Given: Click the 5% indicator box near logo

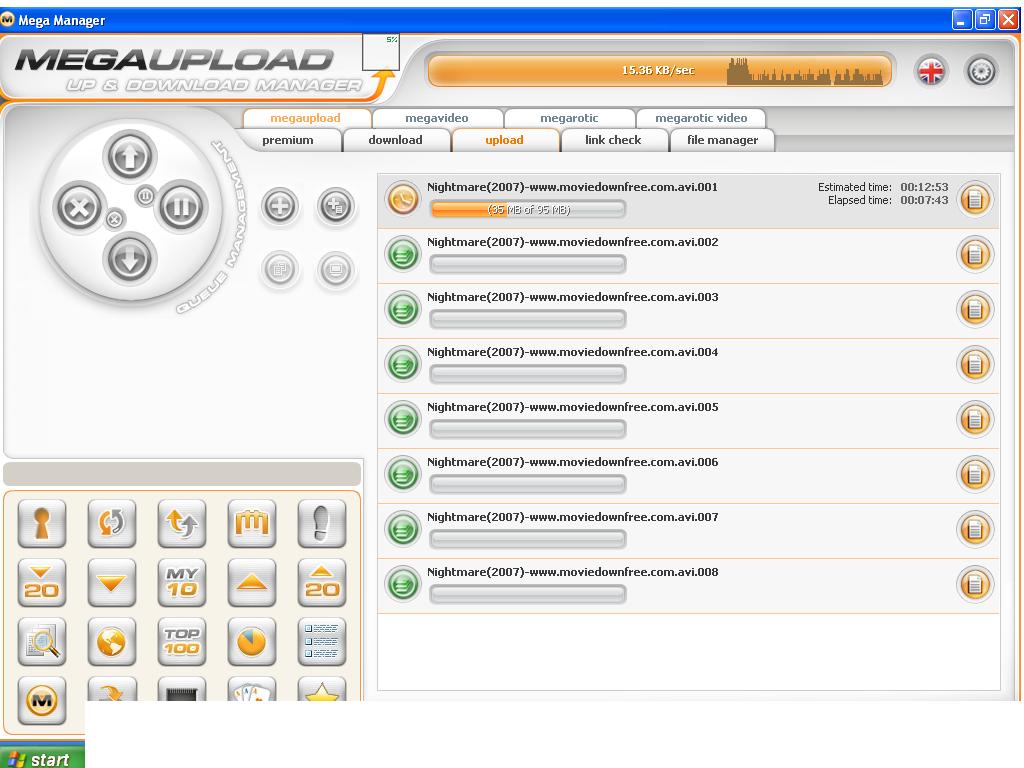Looking at the screenshot, I should pyautogui.click(x=381, y=52).
